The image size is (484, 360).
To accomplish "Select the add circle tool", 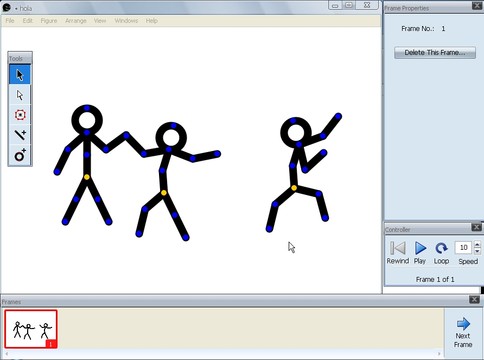I will (x=20, y=155).
